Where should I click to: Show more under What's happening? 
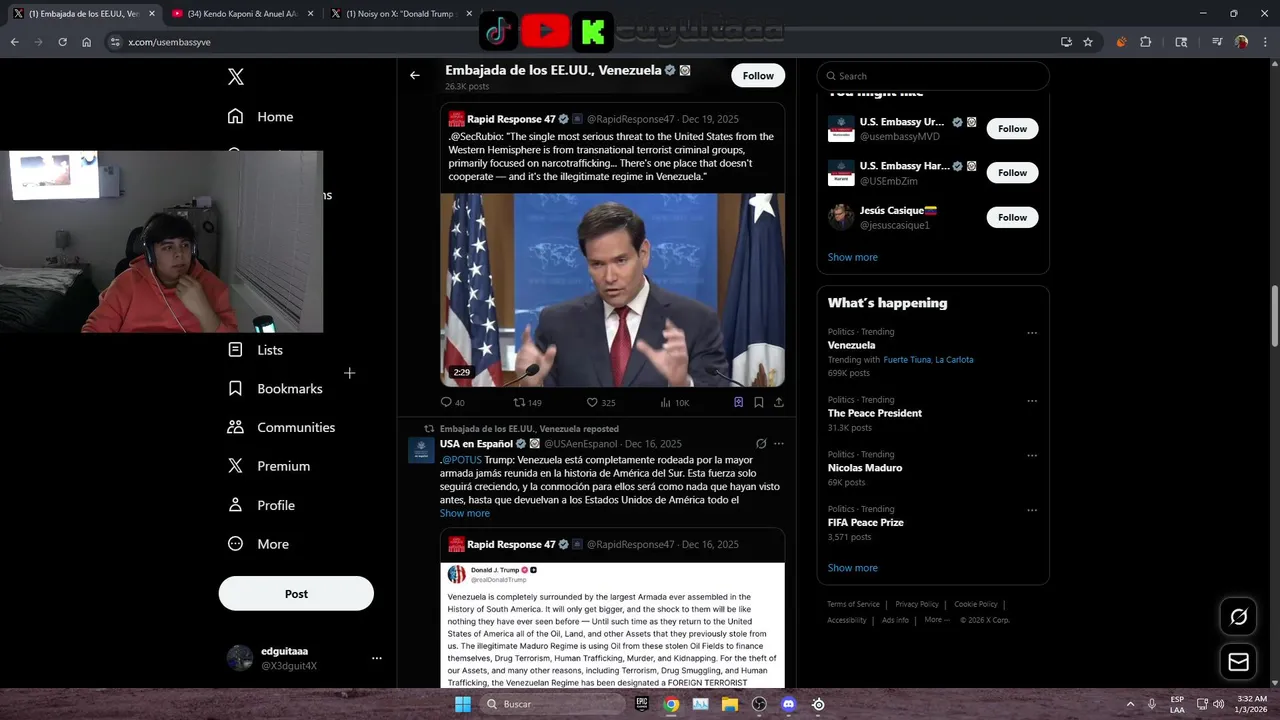852,568
